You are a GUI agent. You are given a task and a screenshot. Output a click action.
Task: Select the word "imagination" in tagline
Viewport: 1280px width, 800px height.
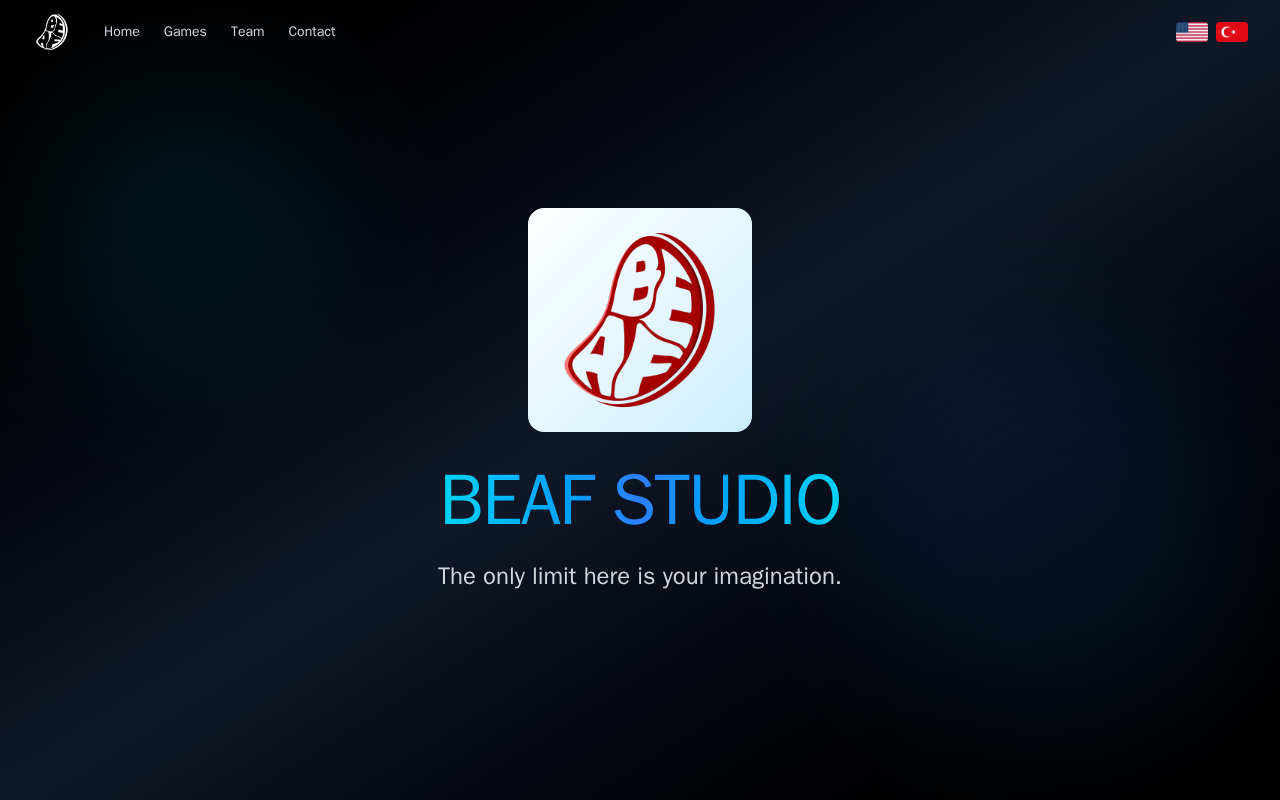tap(777, 577)
